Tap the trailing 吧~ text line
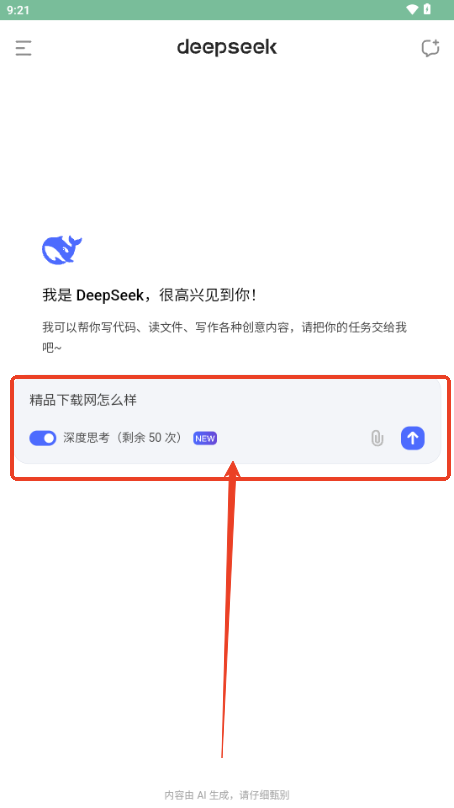The height and width of the screenshot is (808, 454). 52,348
